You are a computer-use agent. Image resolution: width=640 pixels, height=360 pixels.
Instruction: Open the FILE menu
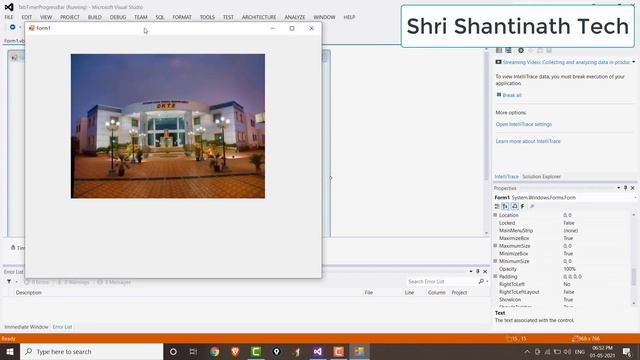(9, 17)
